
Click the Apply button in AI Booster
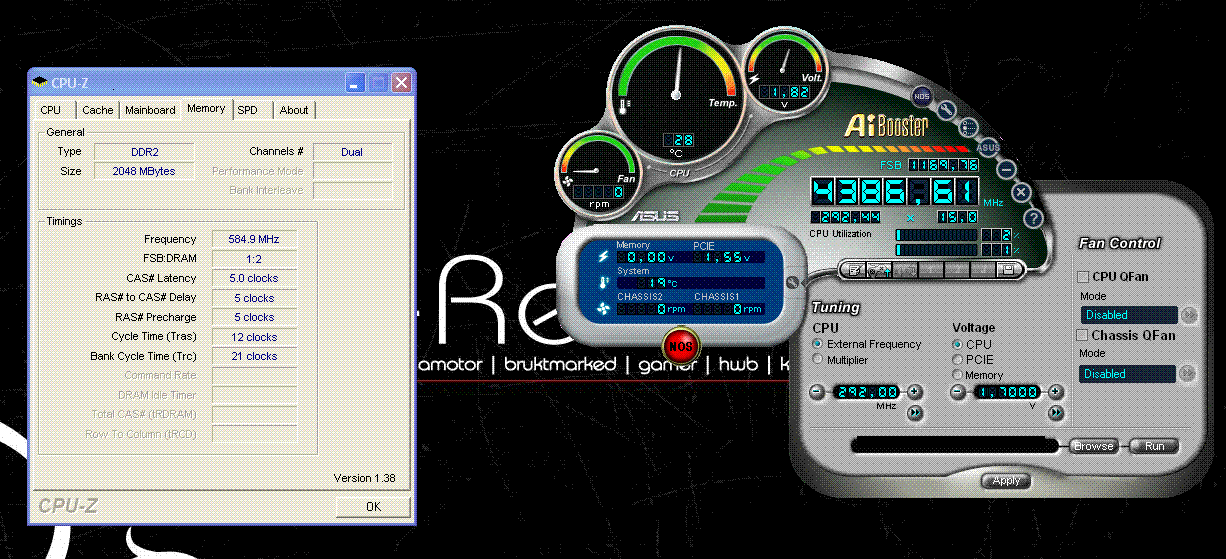click(x=1005, y=481)
